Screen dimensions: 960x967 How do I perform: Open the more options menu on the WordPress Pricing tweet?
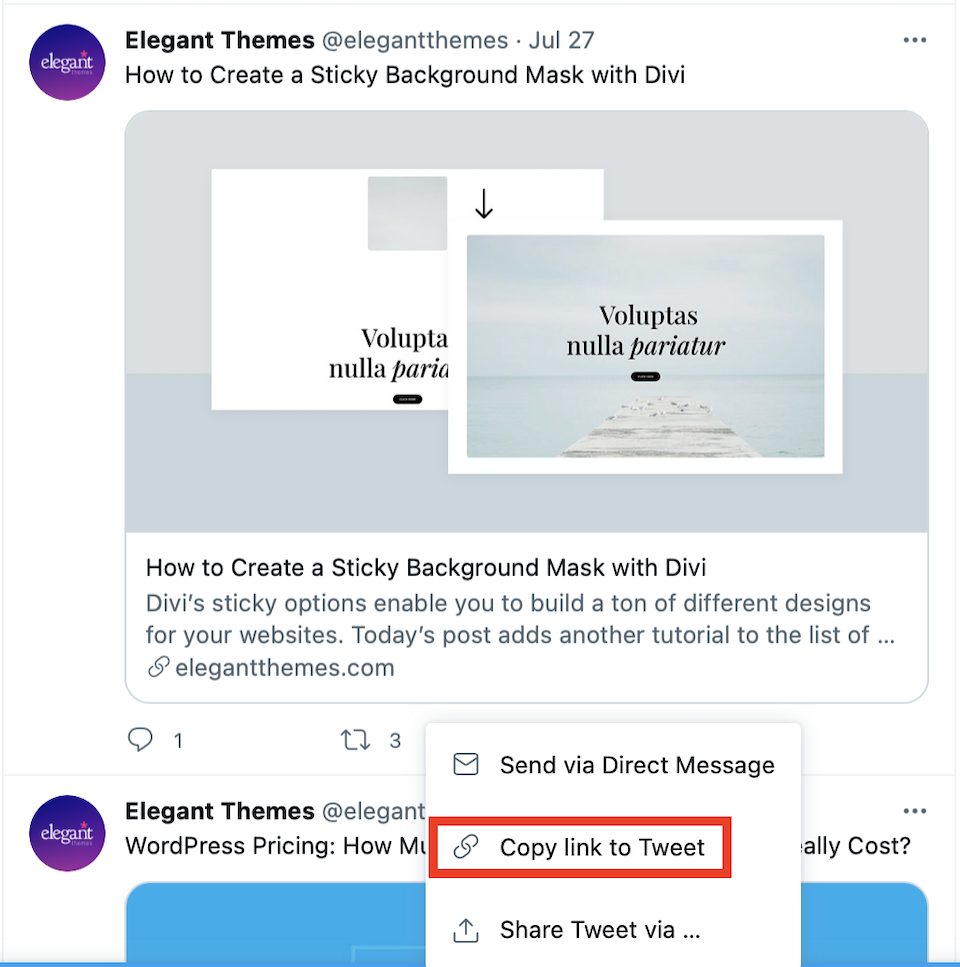coord(914,811)
